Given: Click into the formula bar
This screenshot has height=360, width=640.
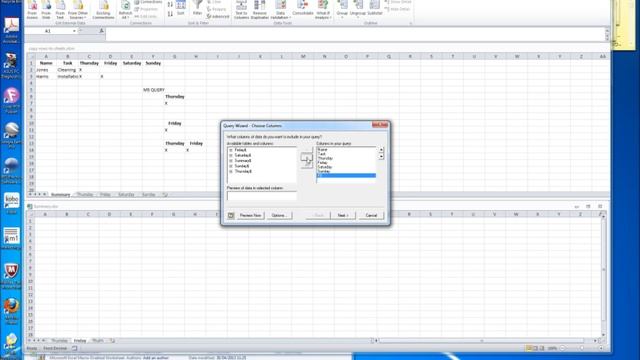Looking at the screenshot, I should click(x=355, y=34).
